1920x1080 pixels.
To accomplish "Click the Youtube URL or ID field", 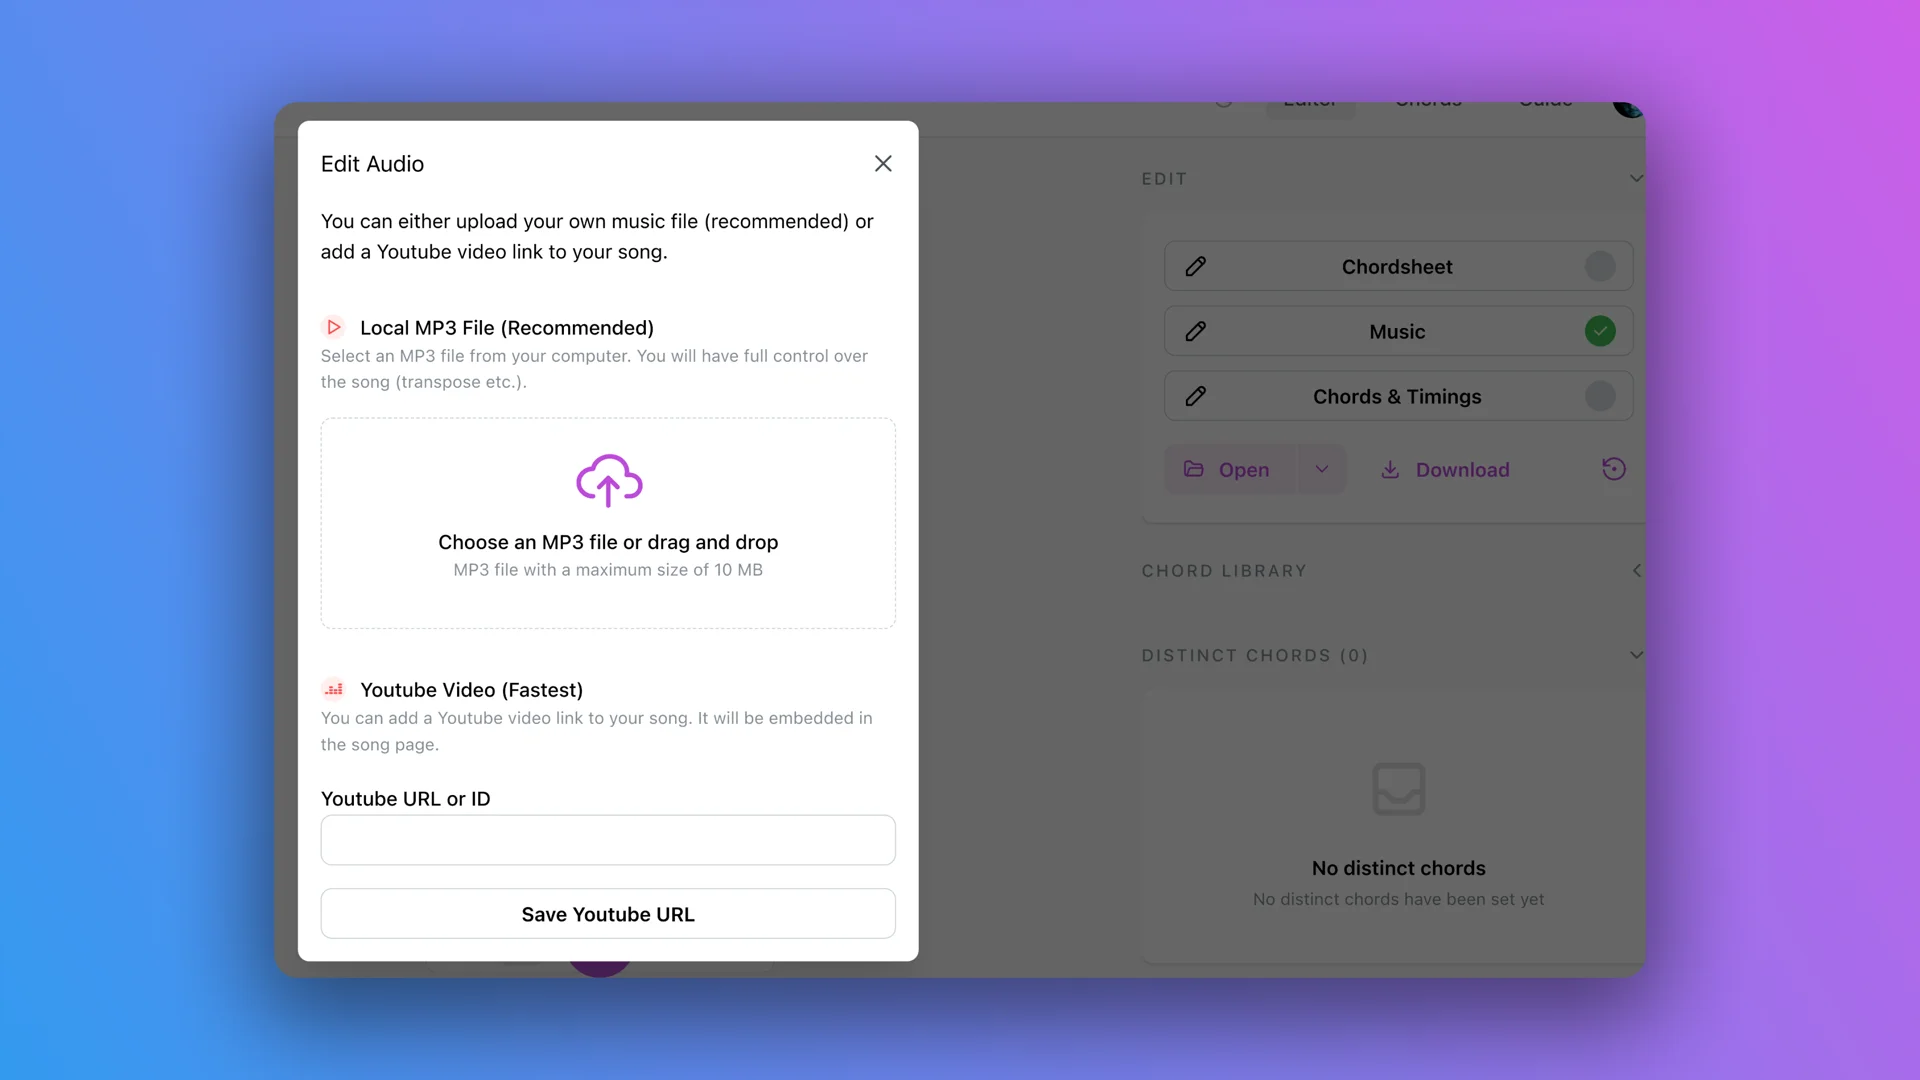I will click(608, 840).
